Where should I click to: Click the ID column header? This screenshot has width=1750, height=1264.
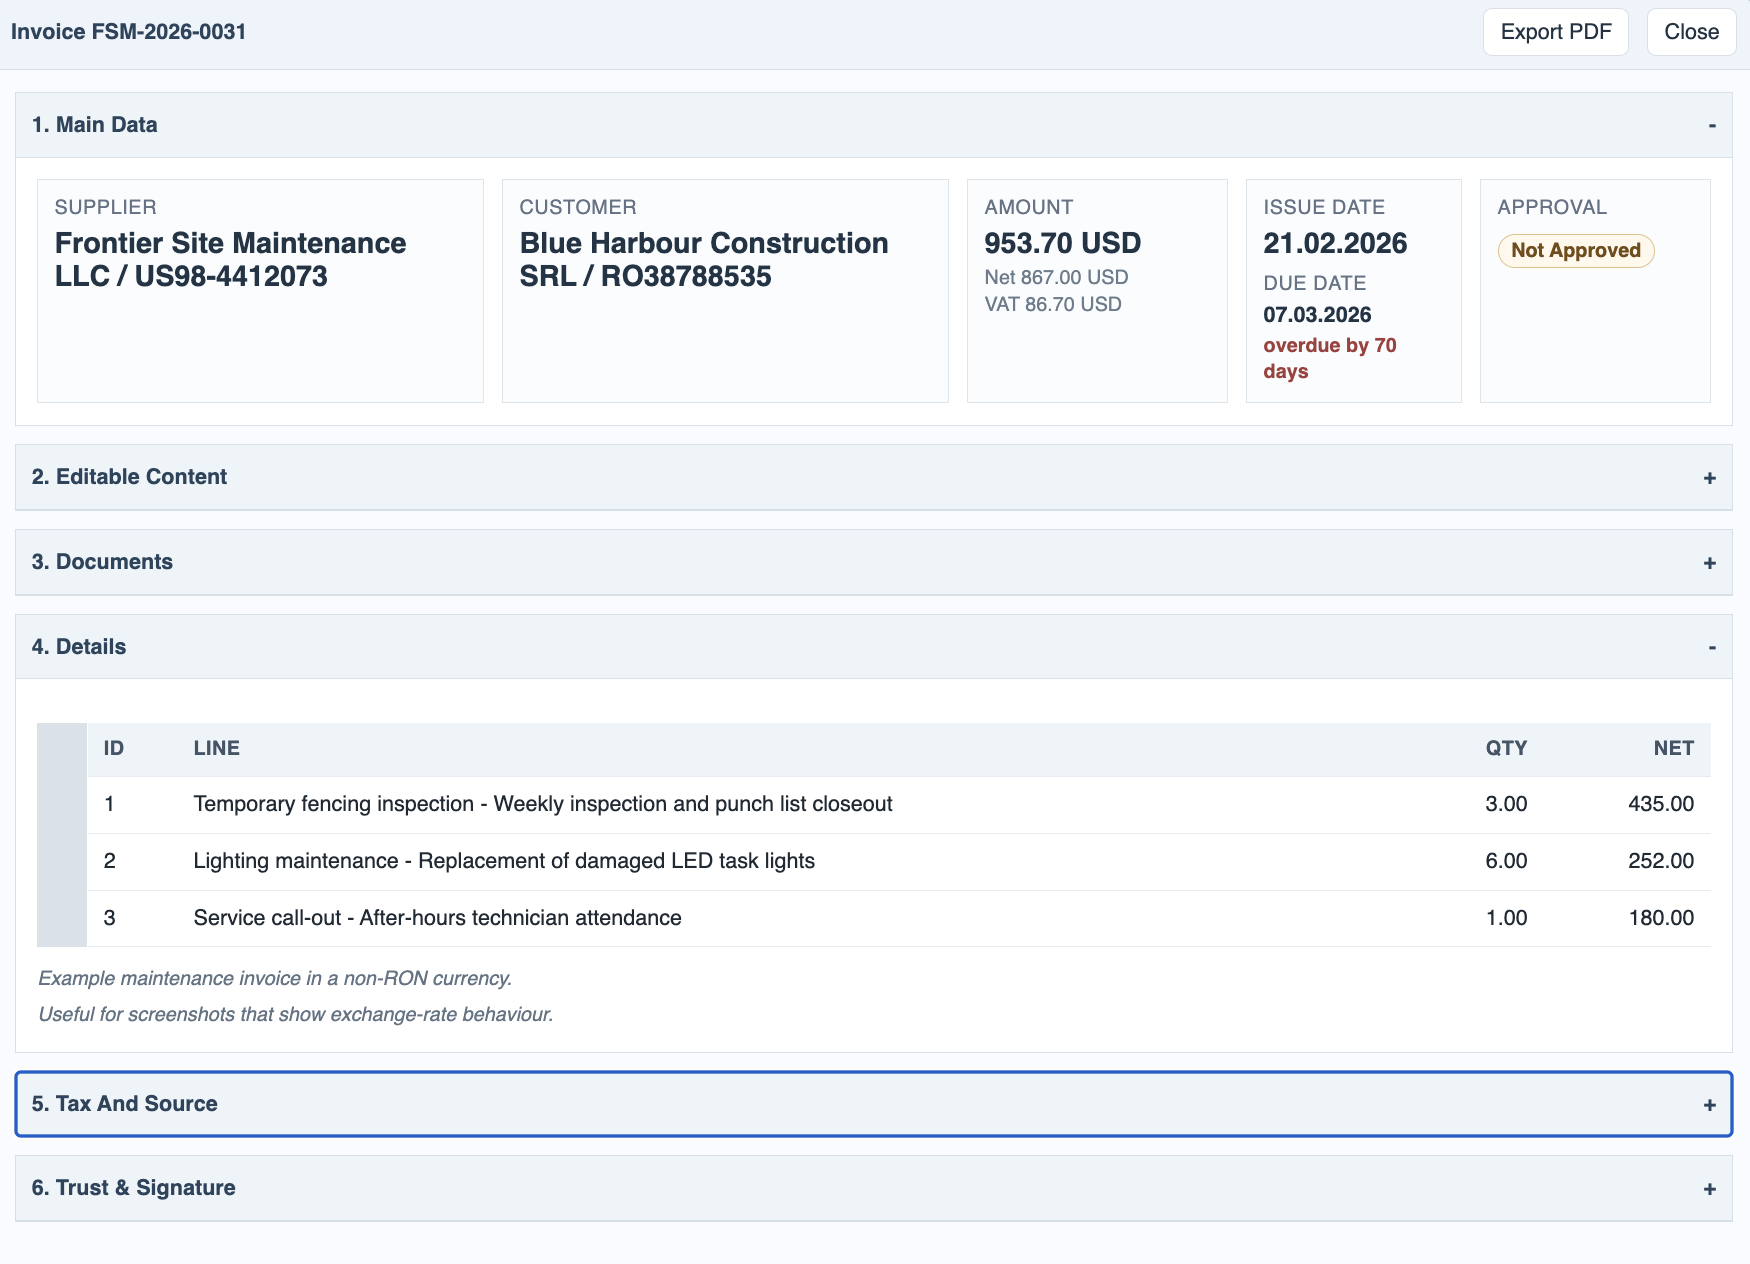click(114, 748)
